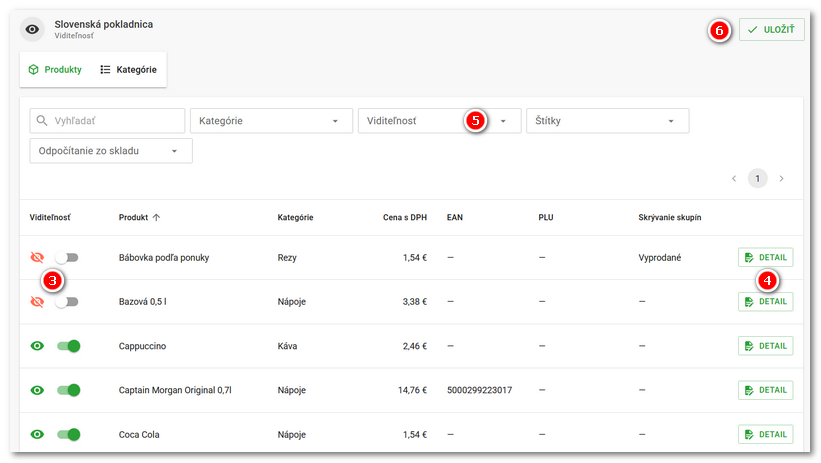This screenshot has width=821, height=463.
Task: Click the product name Cappuccino
Action: pyautogui.click(x=142, y=346)
